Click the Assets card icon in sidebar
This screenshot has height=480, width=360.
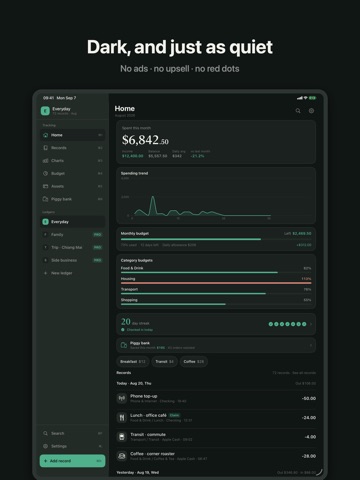click(46, 186)
